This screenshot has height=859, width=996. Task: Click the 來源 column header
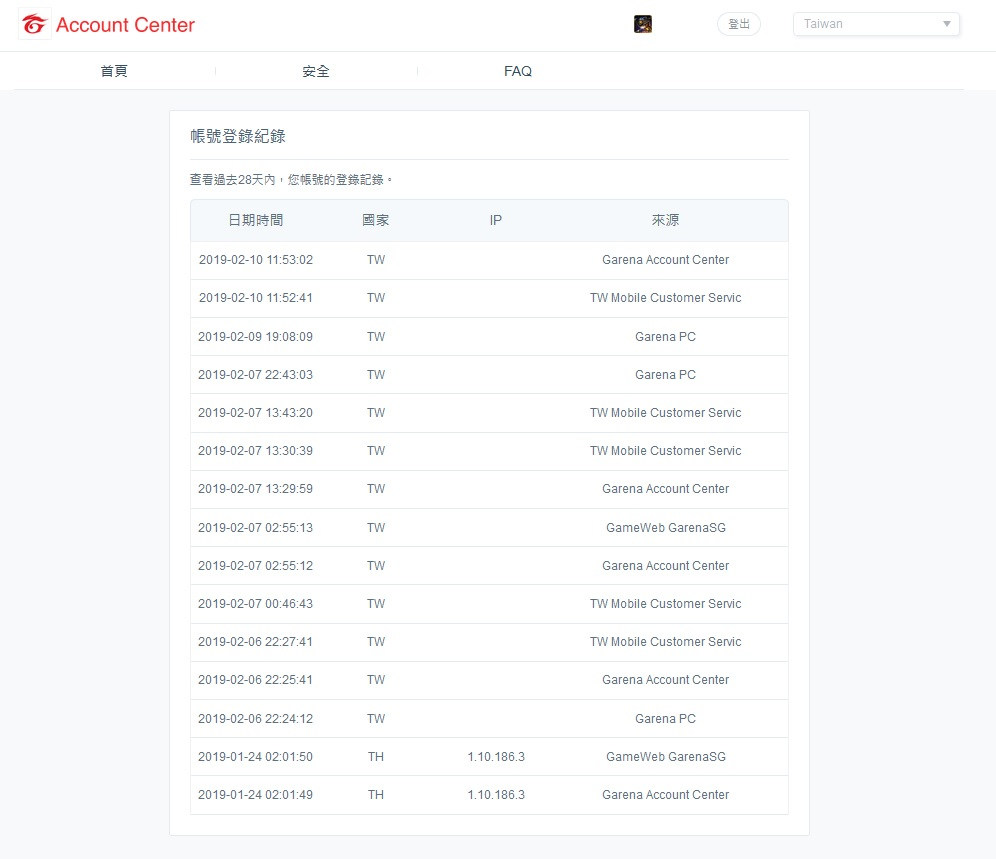pos(665,220)
